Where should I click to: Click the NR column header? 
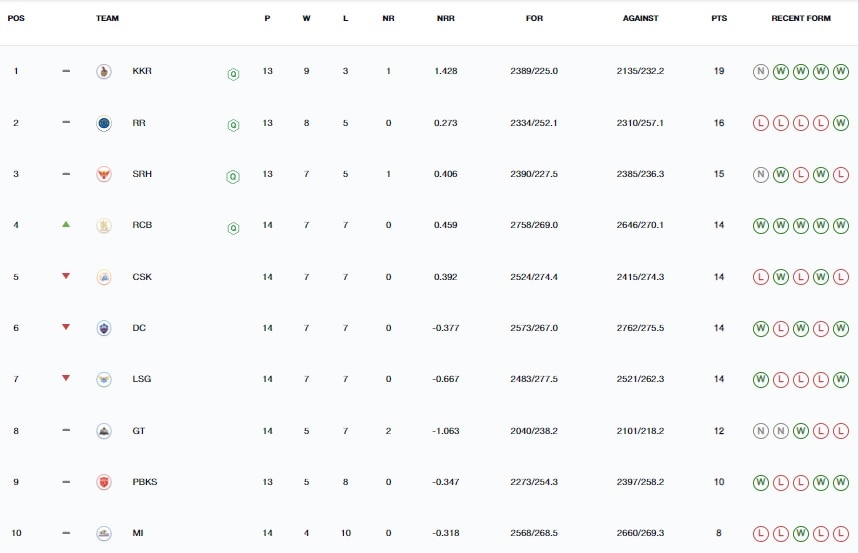tap(388, 18)
